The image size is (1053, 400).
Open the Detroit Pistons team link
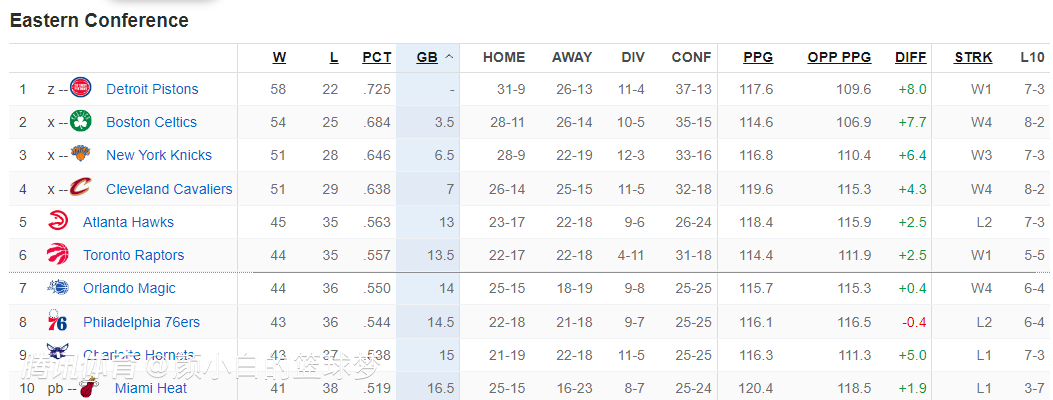tap(152, 89)
